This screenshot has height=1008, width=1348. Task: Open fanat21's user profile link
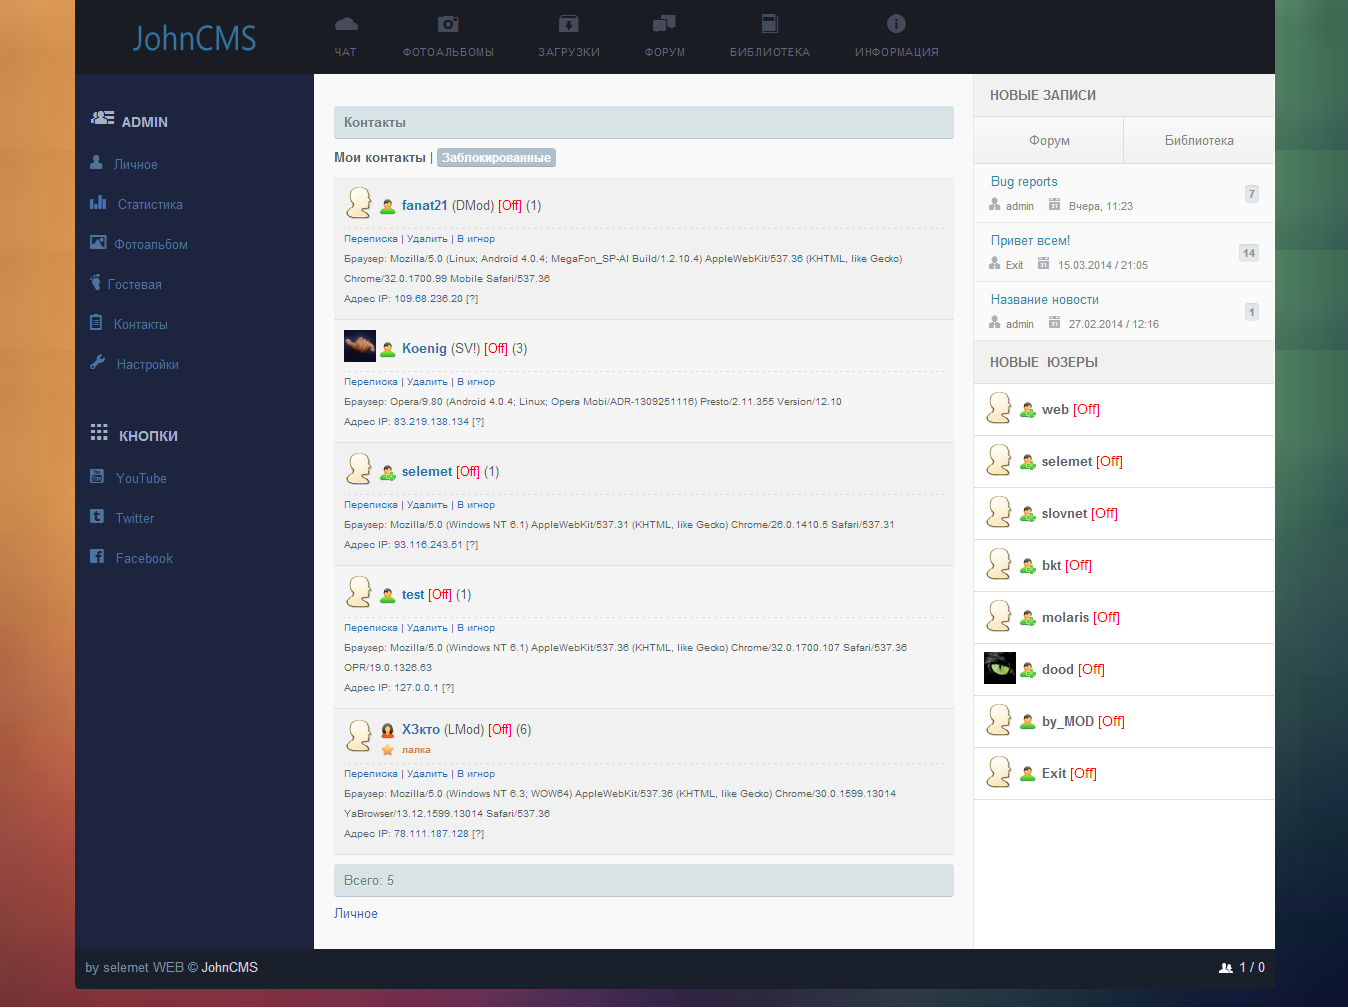(x=424, y=206)
